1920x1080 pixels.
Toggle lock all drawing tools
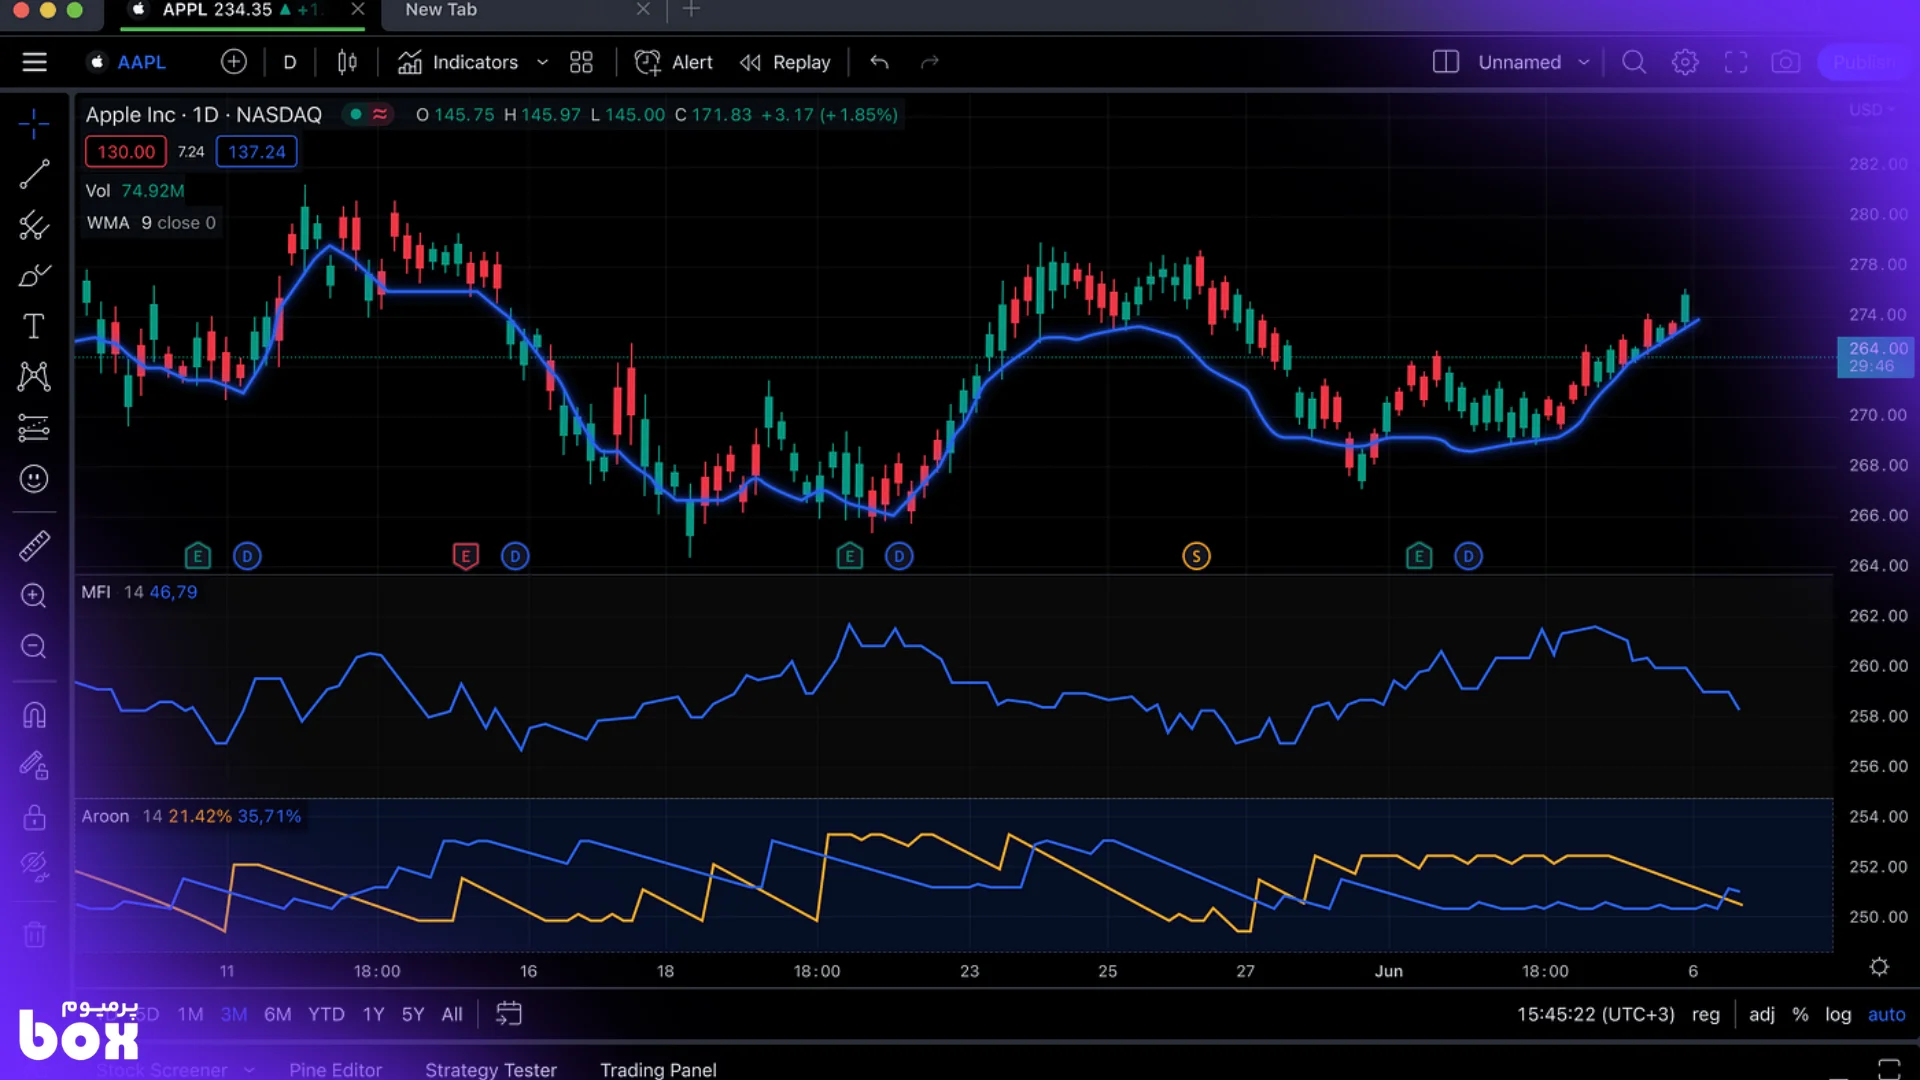pyautogui.click(x=34, y=817)
